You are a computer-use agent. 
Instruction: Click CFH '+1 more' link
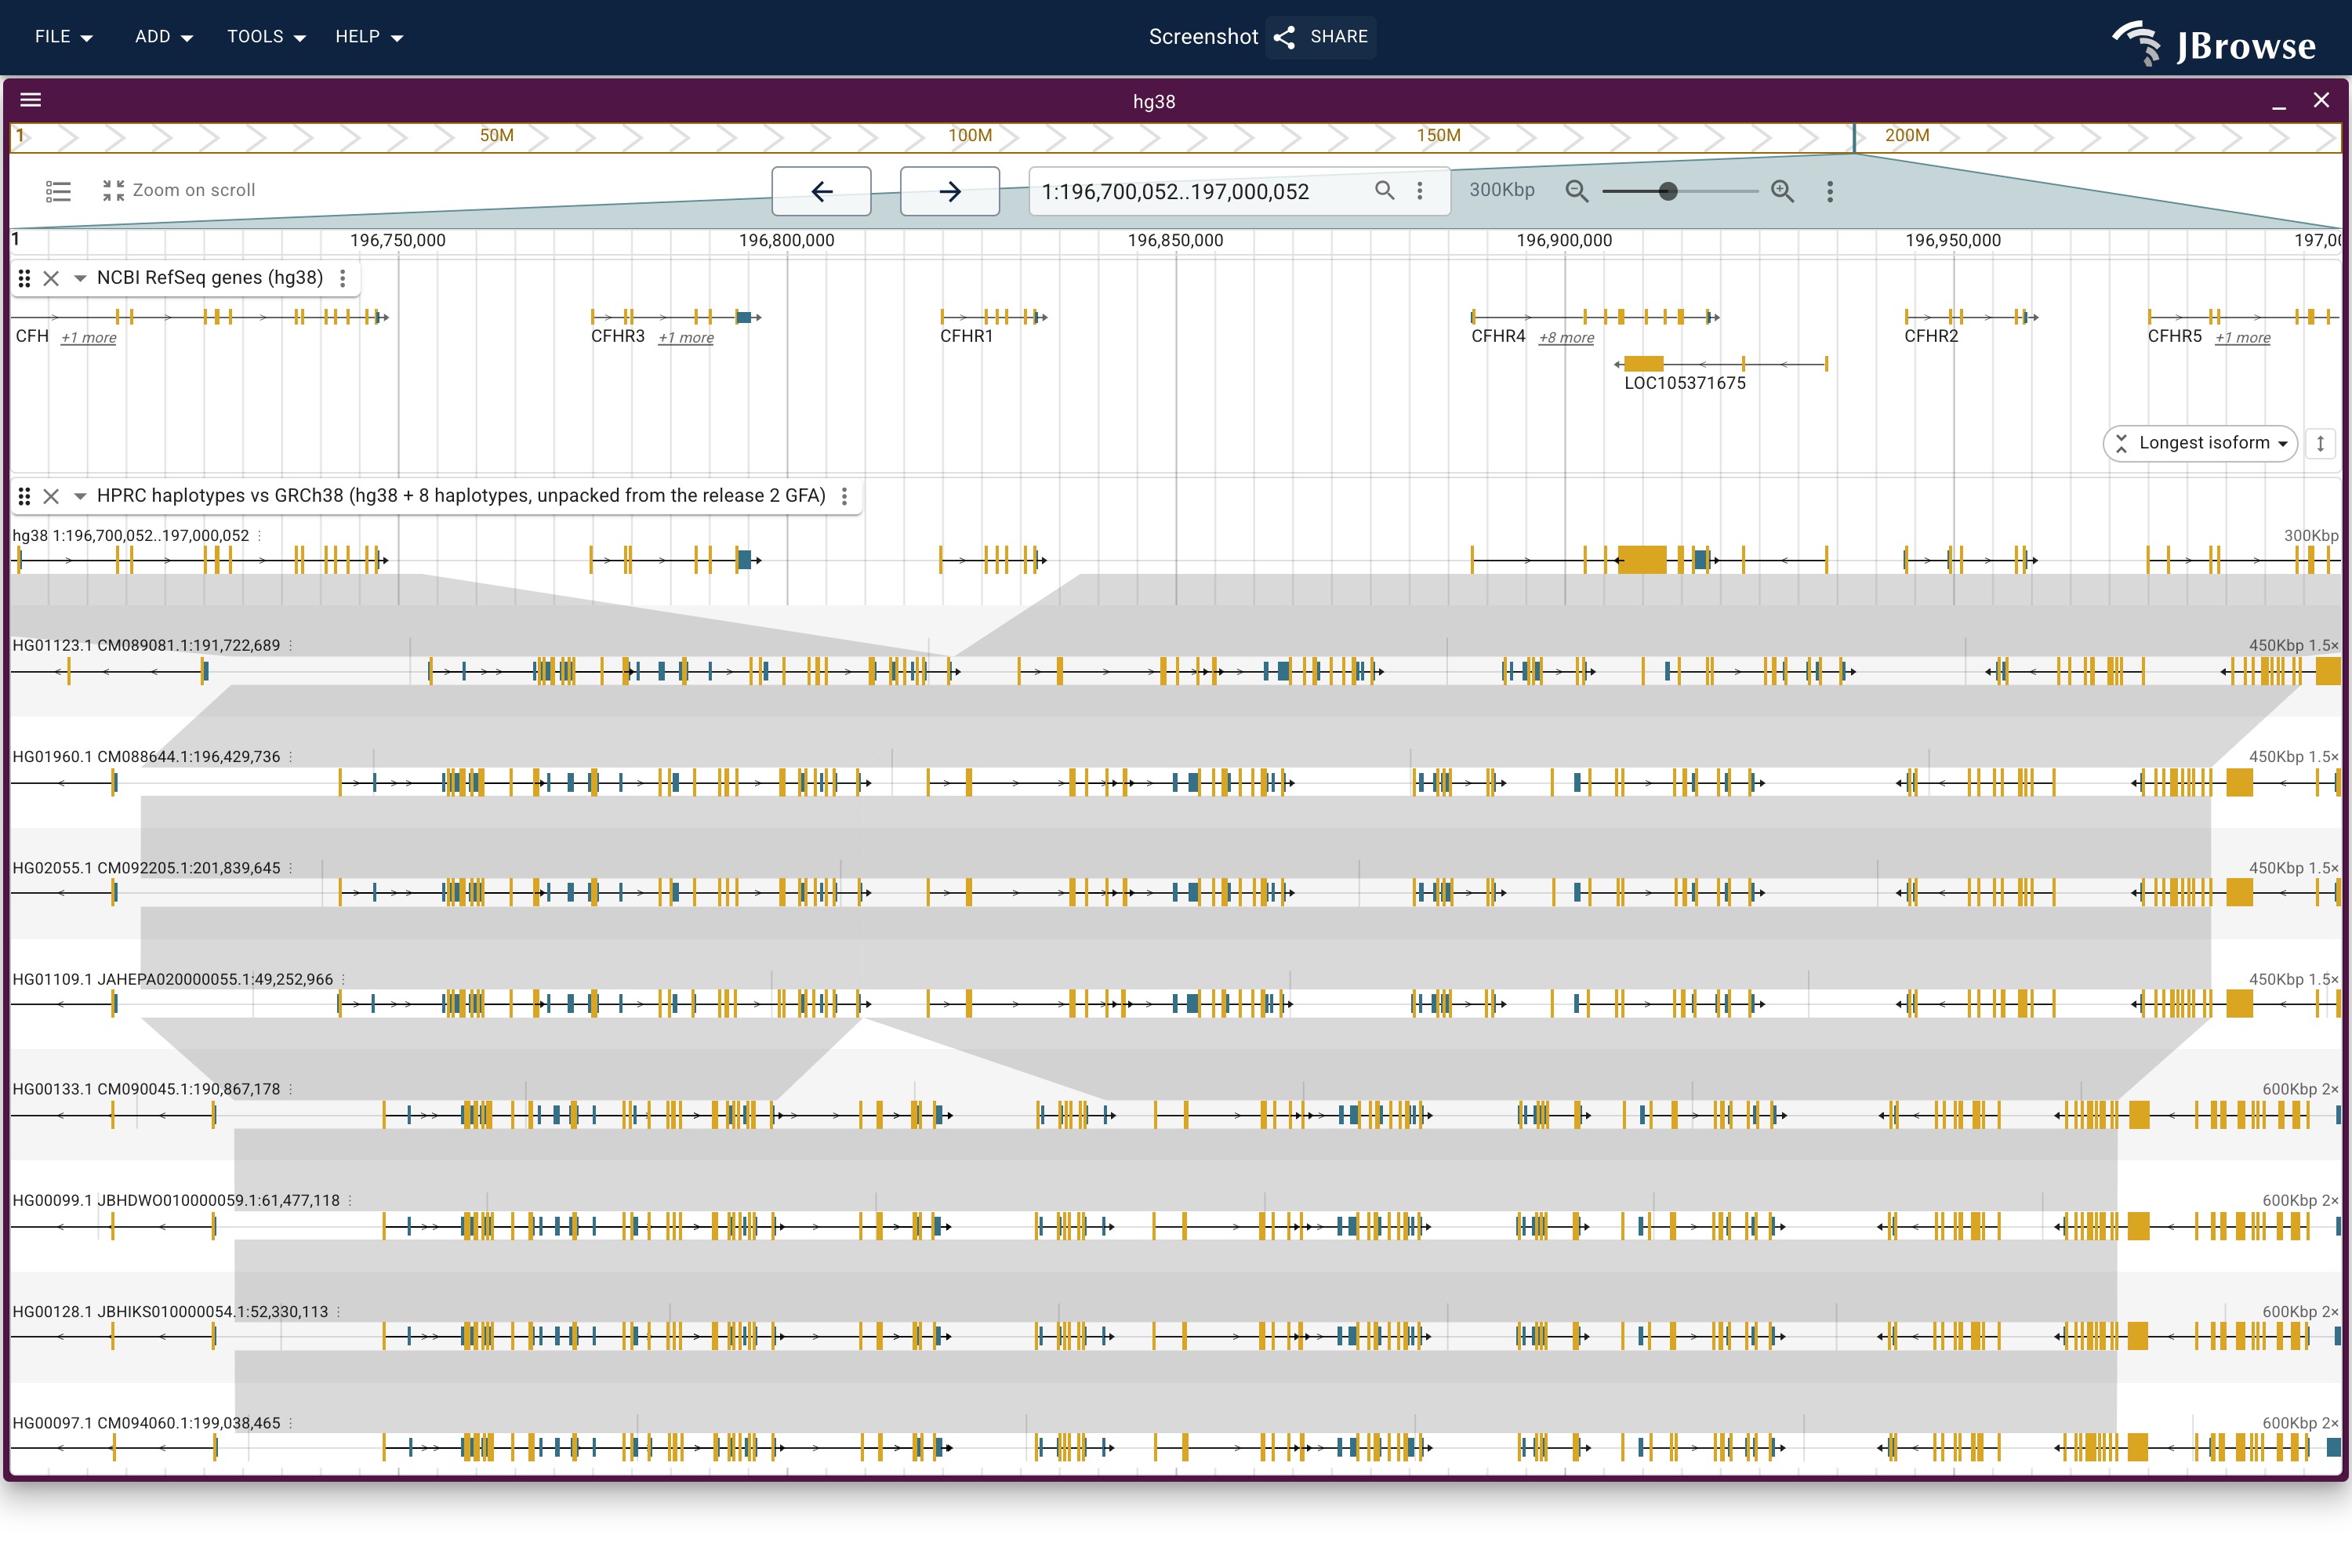[89, 338]
